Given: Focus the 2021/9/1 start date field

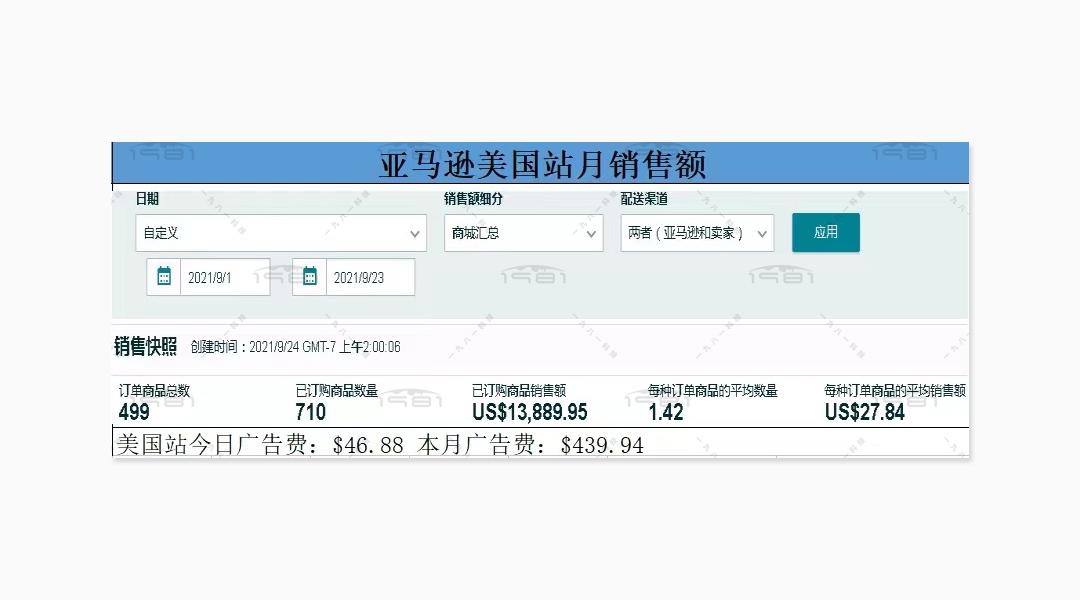Looking at the screenshot, I should (225, 277).
